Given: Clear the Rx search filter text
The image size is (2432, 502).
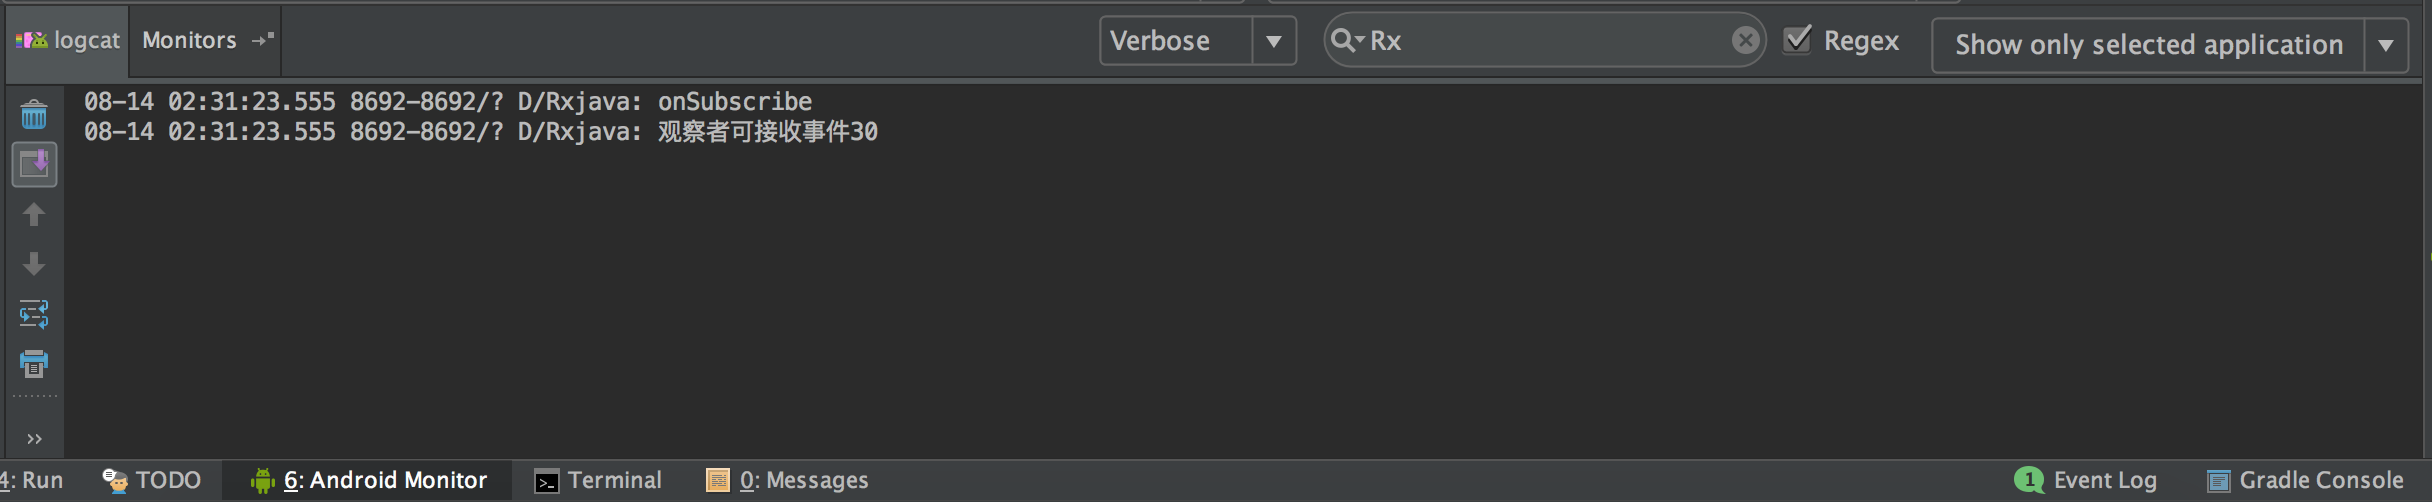Looking at the screenshot, I should coord(1745,40).
